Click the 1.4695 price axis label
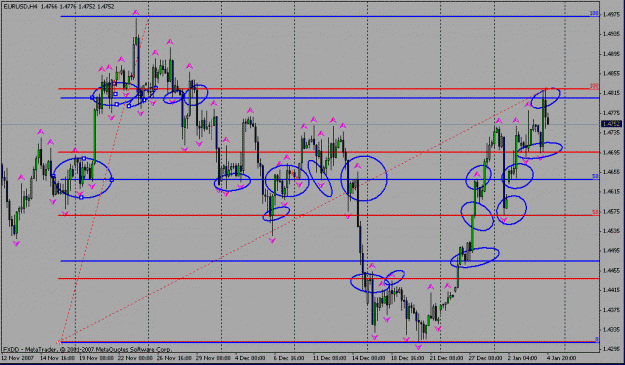 pos(611,152)
